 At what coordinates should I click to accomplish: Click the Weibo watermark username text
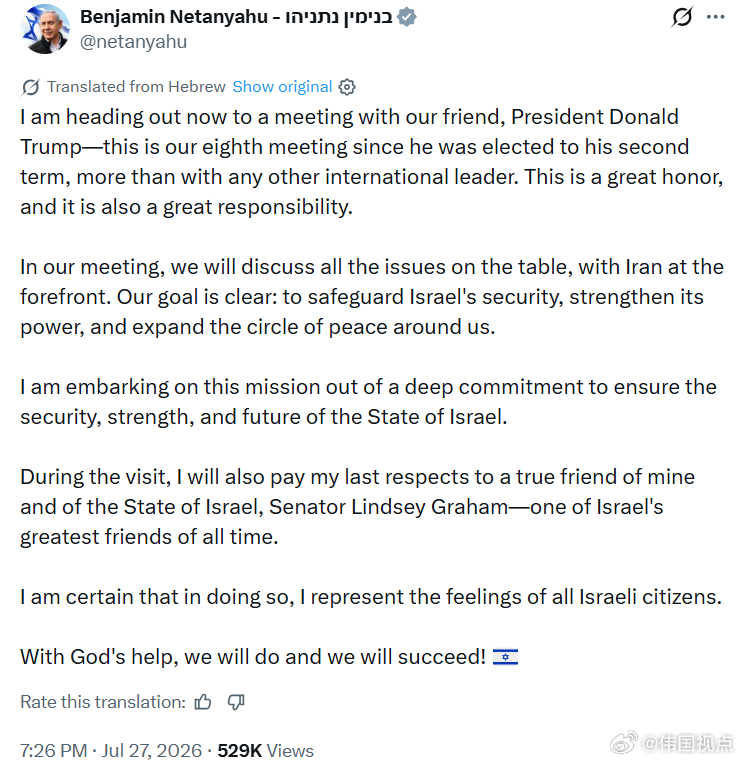point(688,744)
